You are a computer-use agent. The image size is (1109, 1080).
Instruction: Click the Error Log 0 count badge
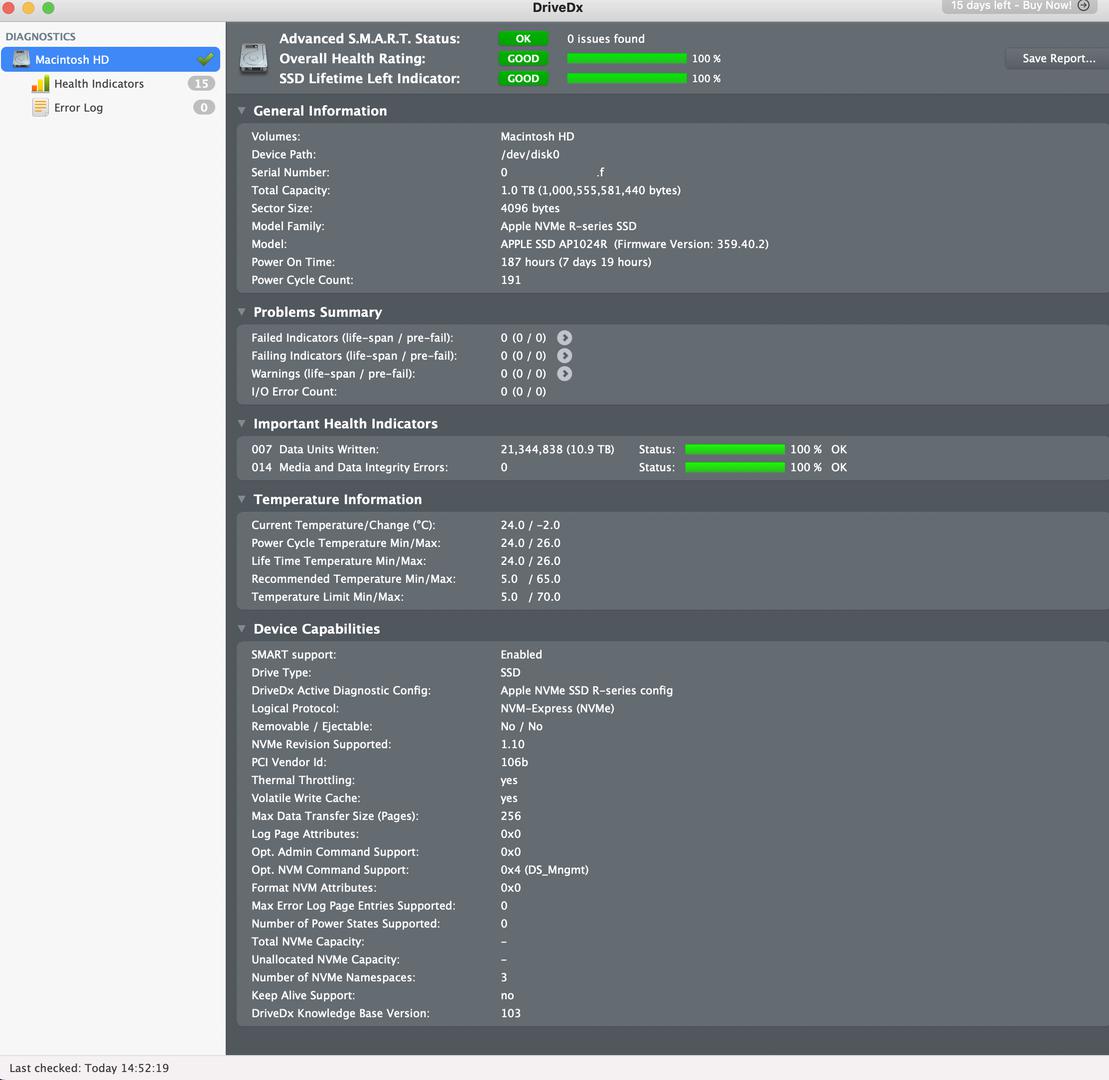[x=204, y=108]
